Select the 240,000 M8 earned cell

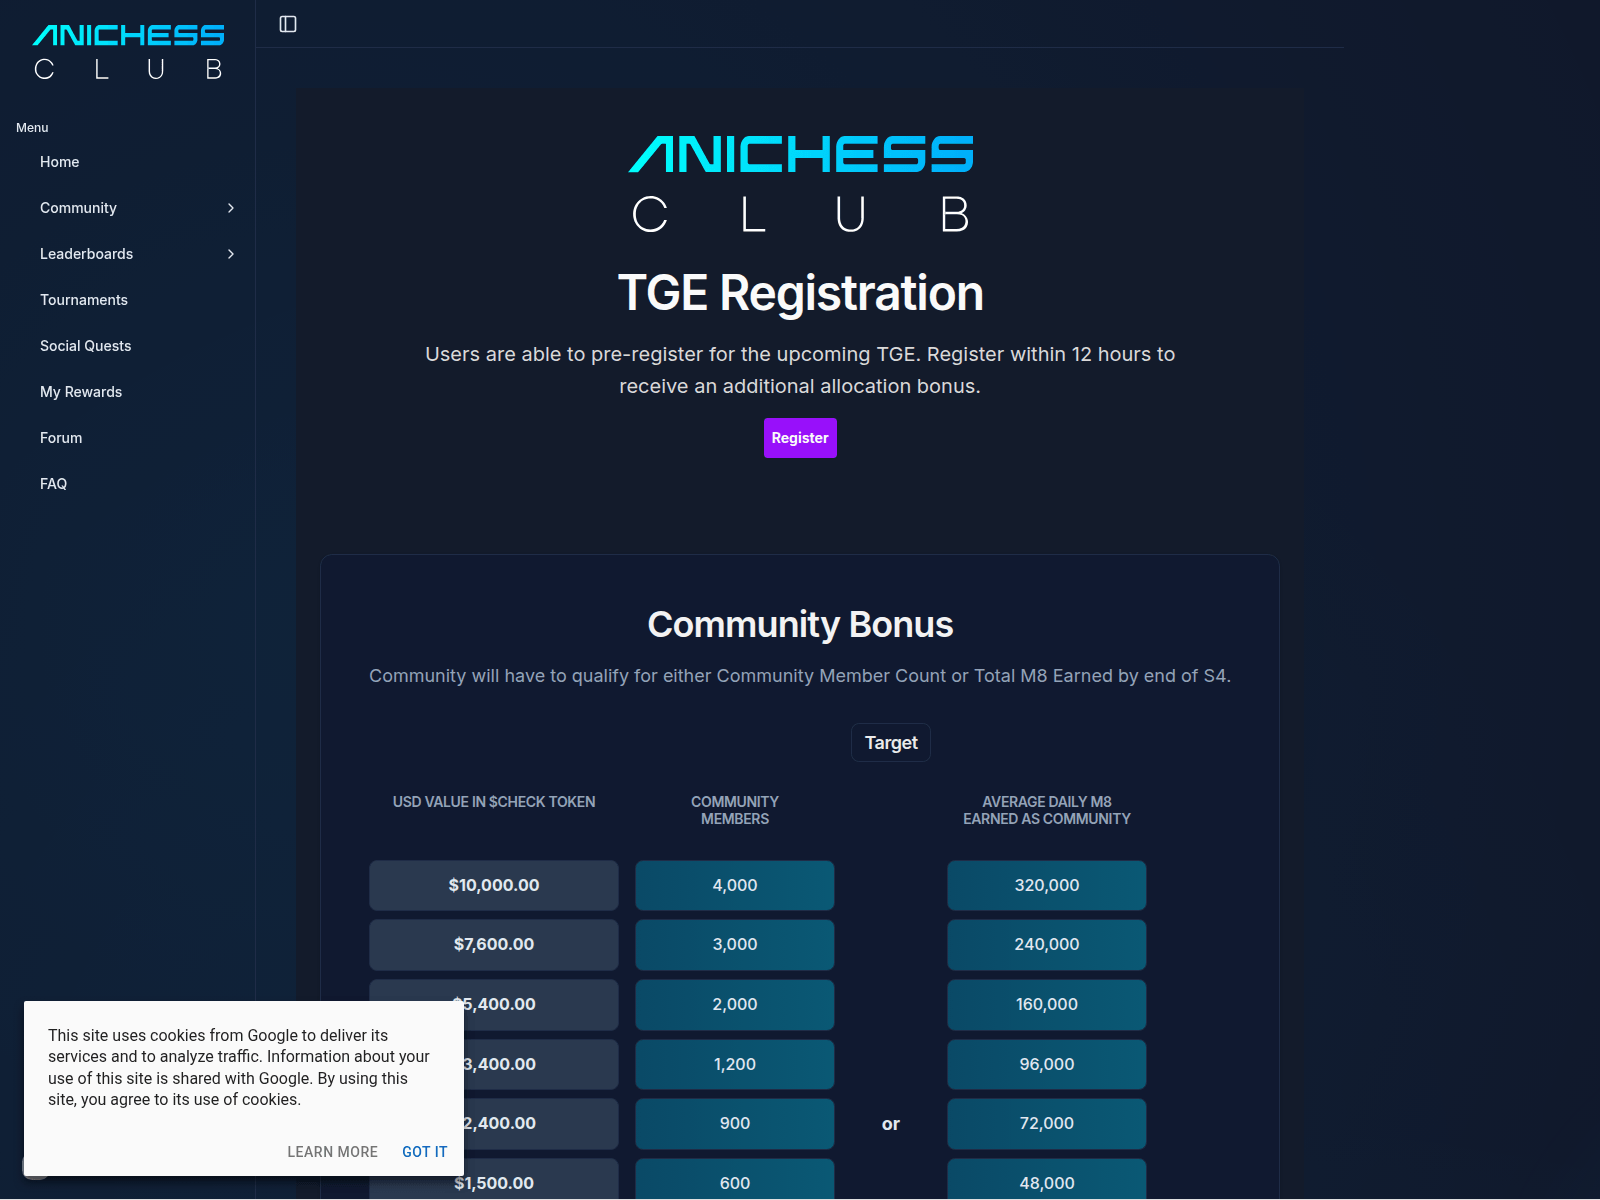(1047, 945)
